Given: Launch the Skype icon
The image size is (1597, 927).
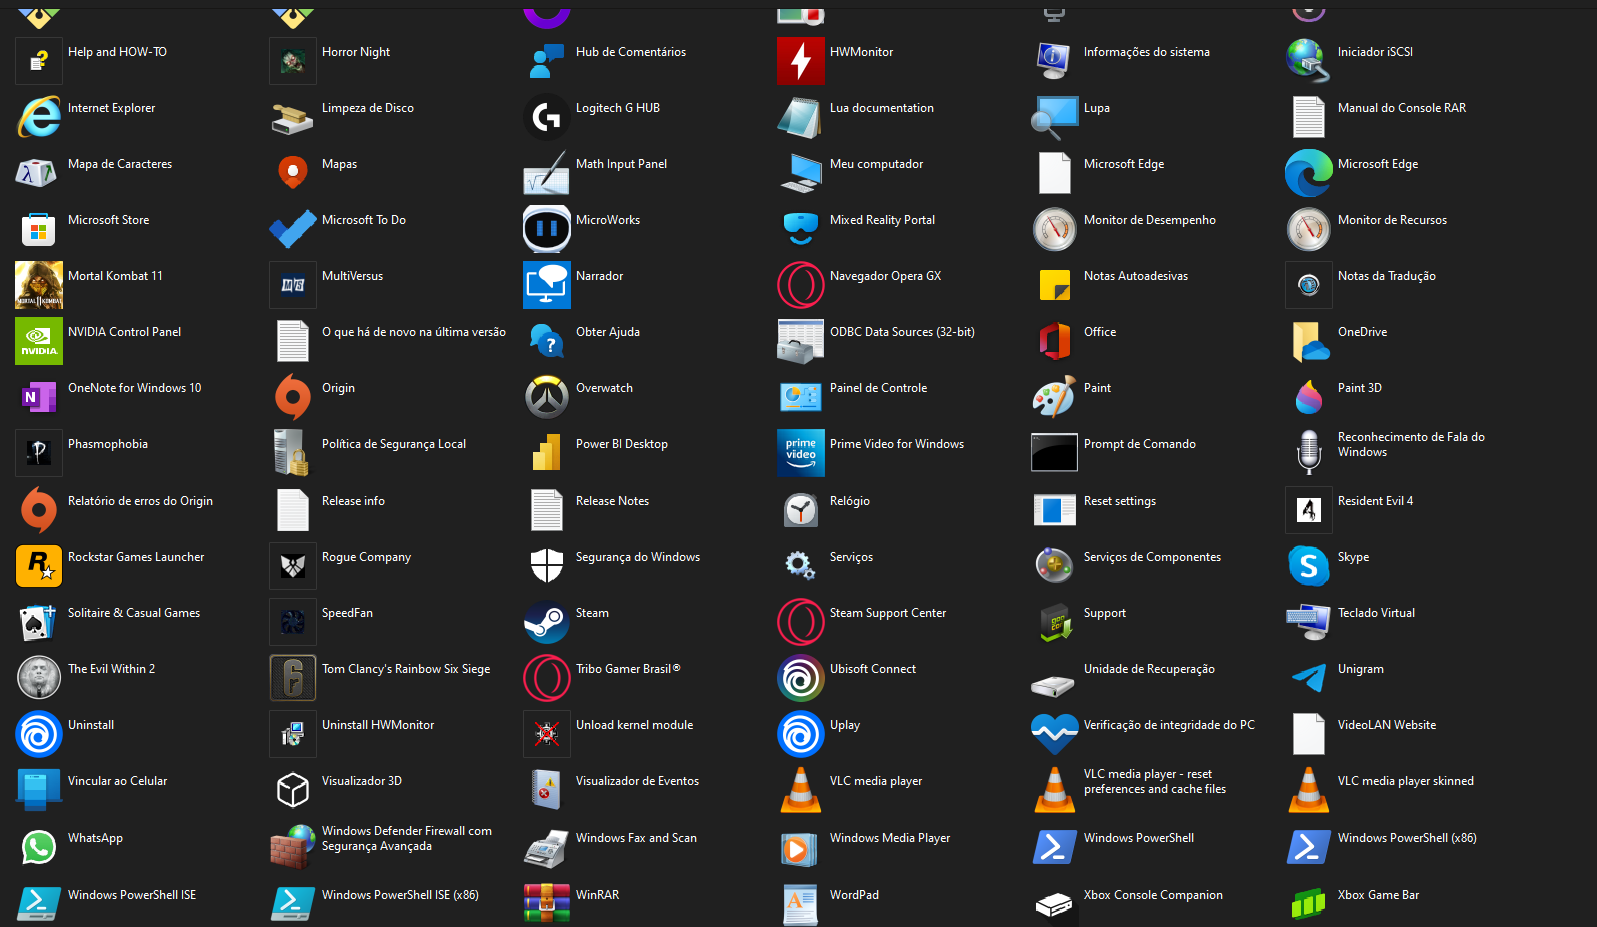Looking at the screenshot, I should point(1309,566).
